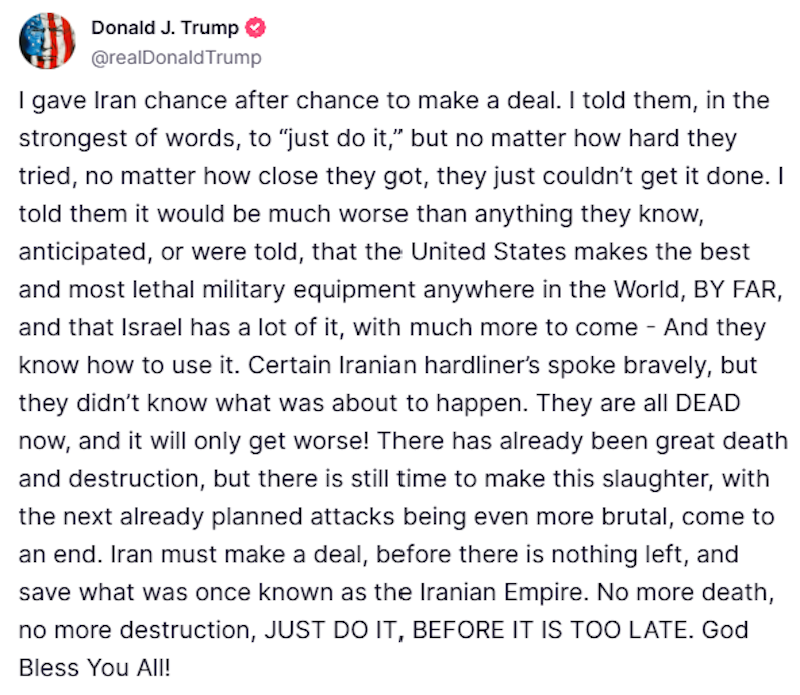Click the closing "Bless You All!" line
The image size is (800, 695).
(94, 667)
